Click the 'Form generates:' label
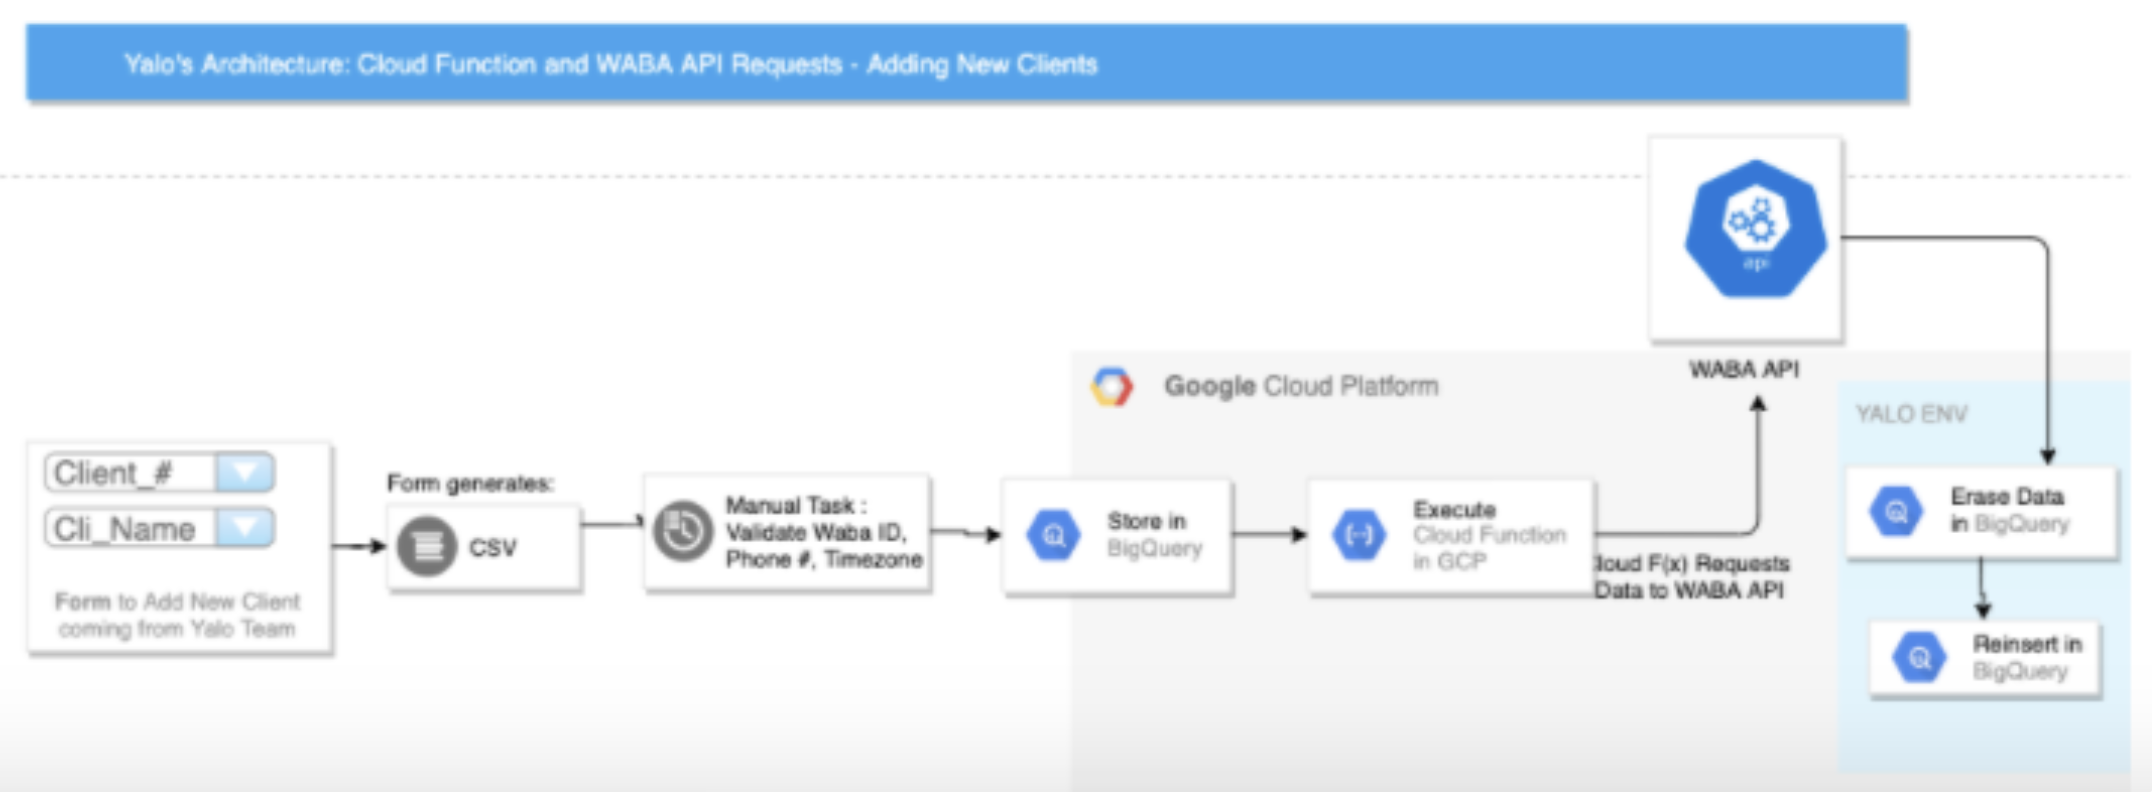Viewport: 2152px width, 804px height. coord(470,484)
